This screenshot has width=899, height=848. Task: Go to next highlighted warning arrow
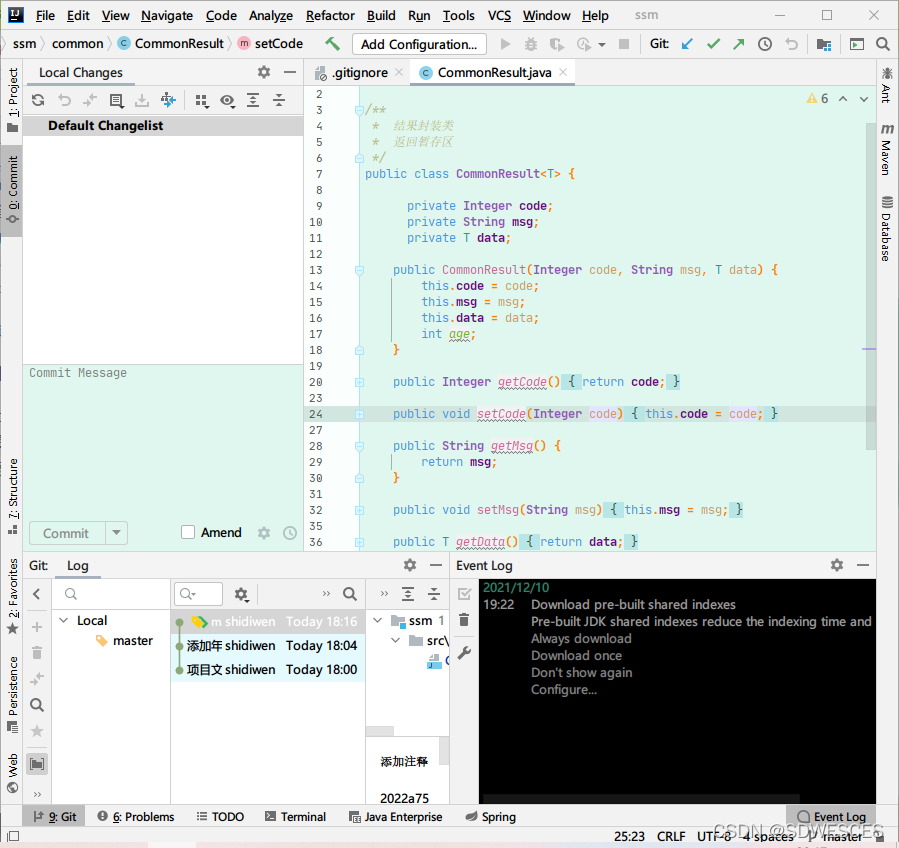863,99
